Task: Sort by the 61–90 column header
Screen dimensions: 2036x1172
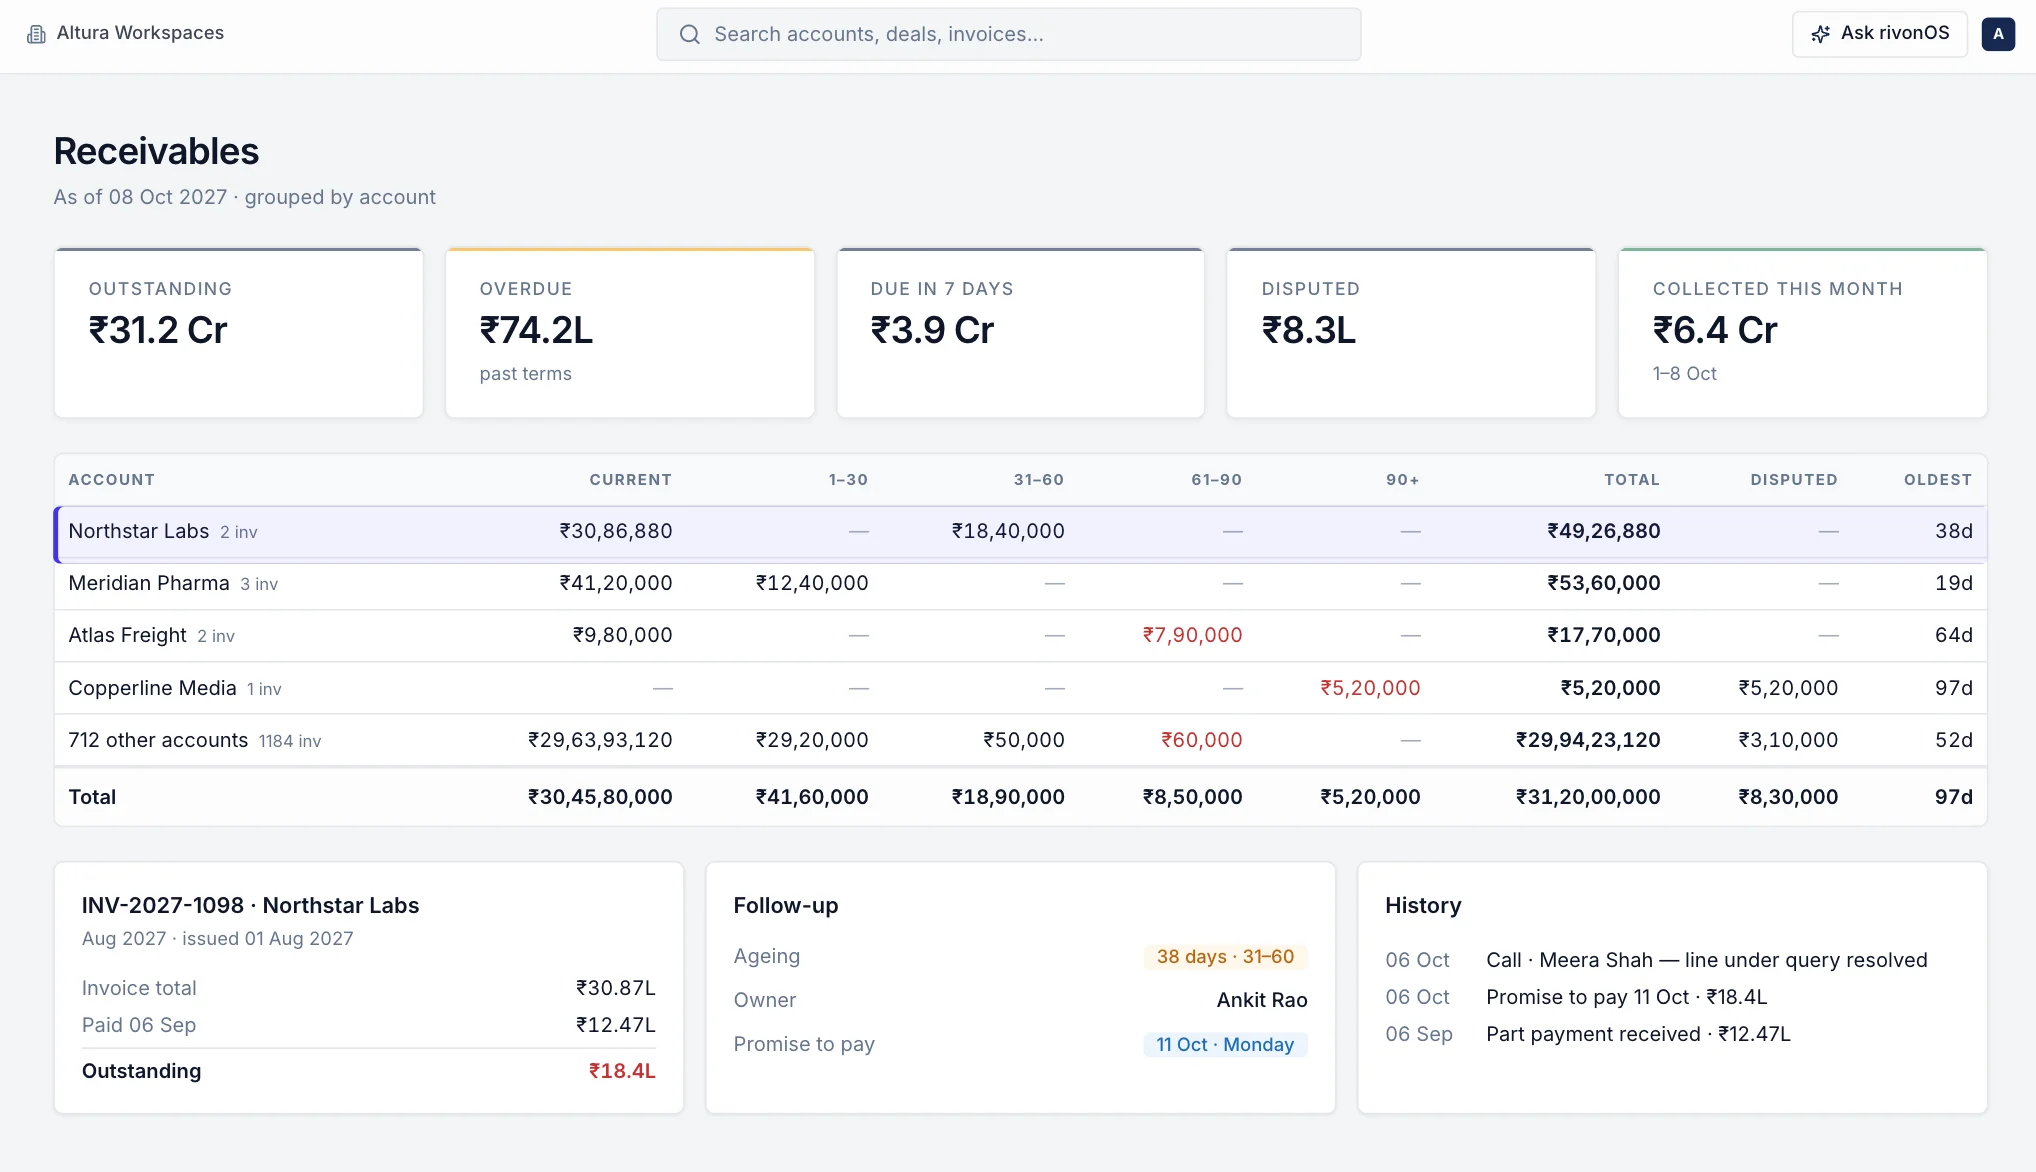Action: pos(1216,480)
